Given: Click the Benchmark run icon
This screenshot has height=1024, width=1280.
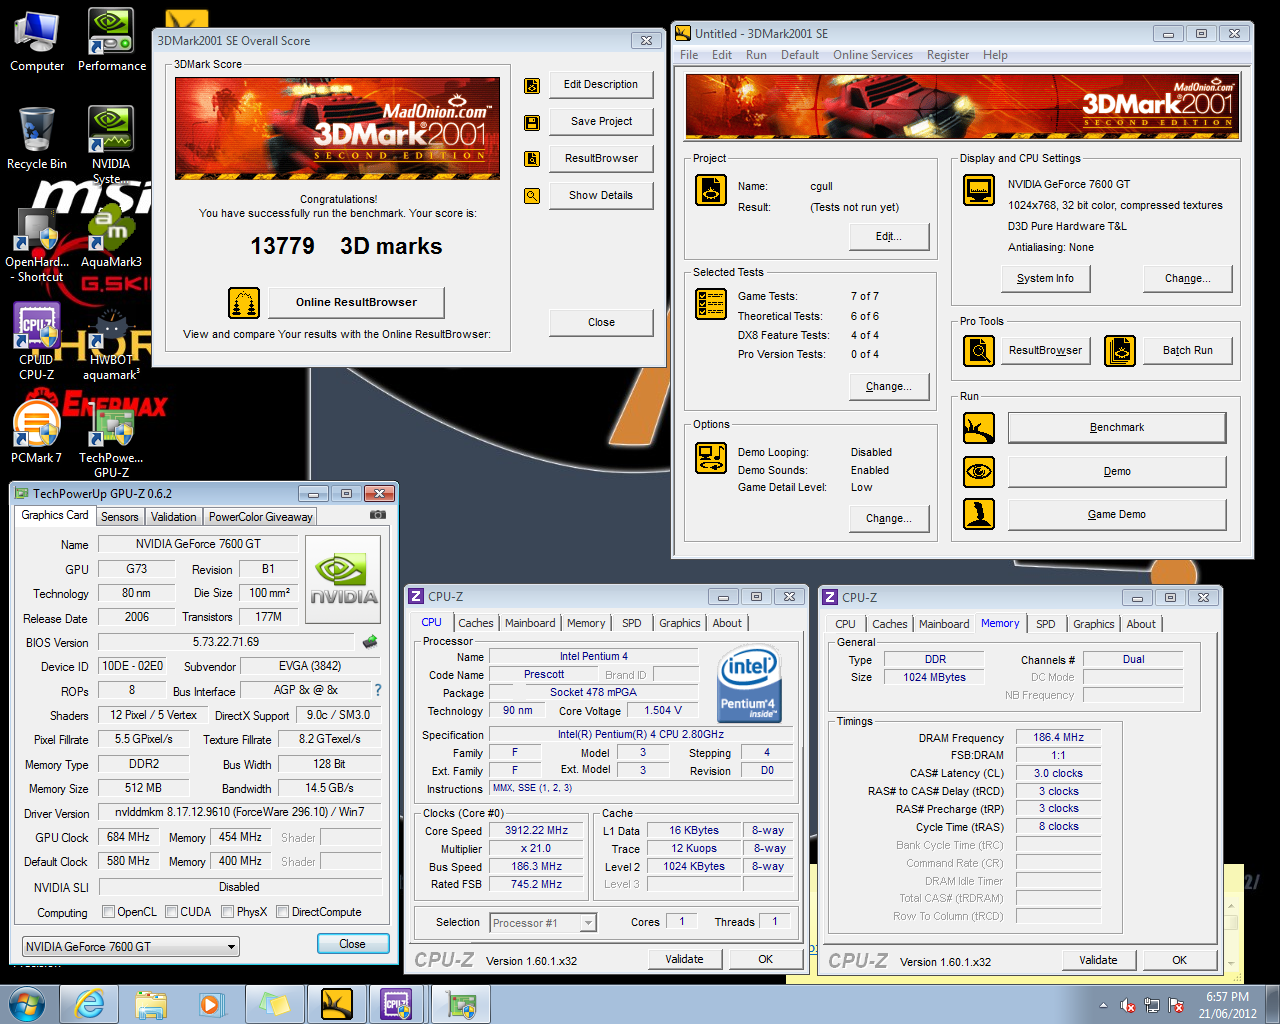Looking at the screenshot, I should [979, 428].
